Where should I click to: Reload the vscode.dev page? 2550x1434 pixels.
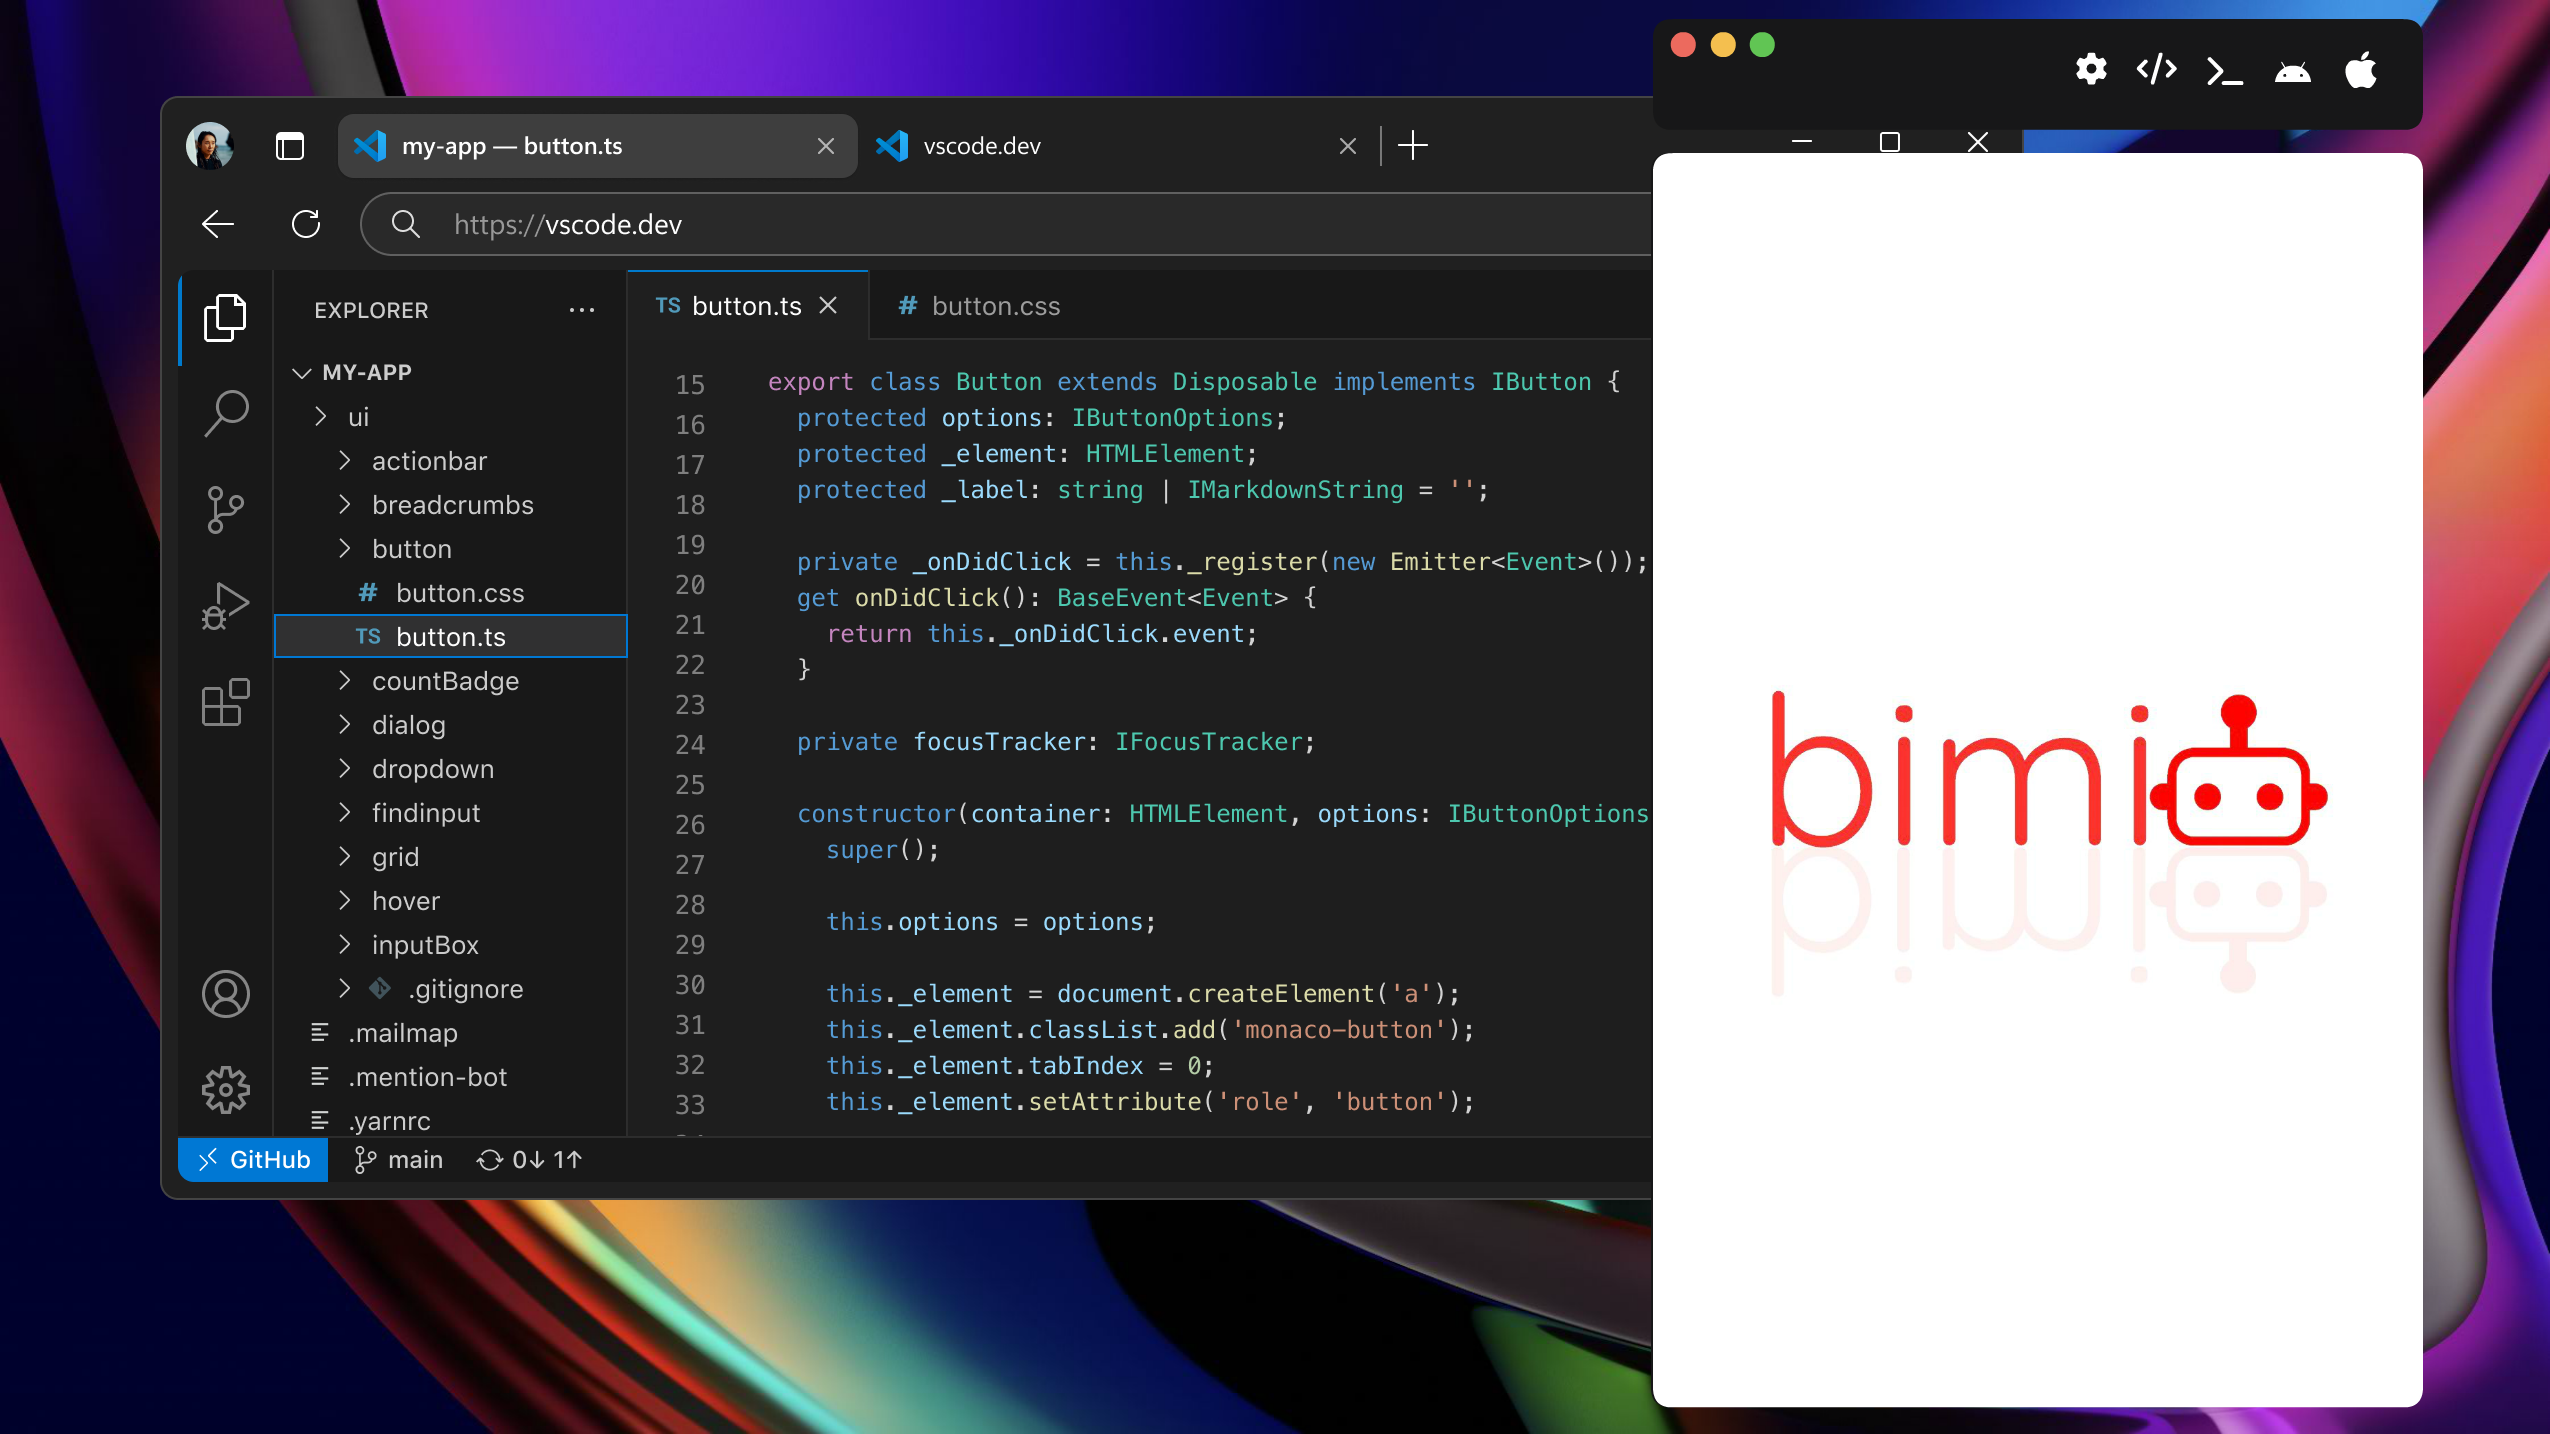click(x=306, y=224)
